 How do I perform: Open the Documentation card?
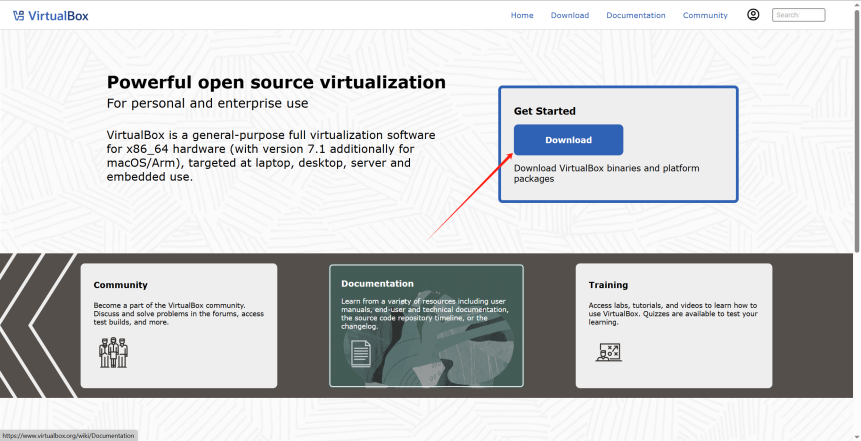point(426,326)
